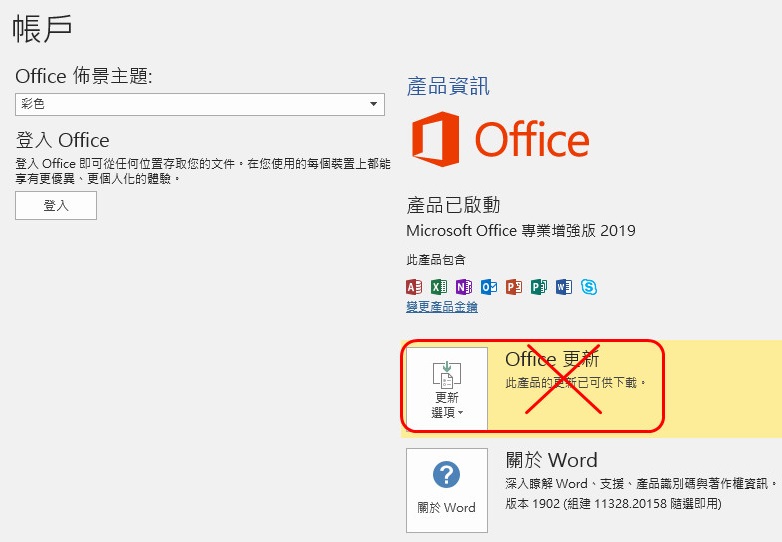Image resolution: width=782 pixels, height=542 pixels.
Task: Select the 彩色 theme combo box
Action: coord(190,104)
